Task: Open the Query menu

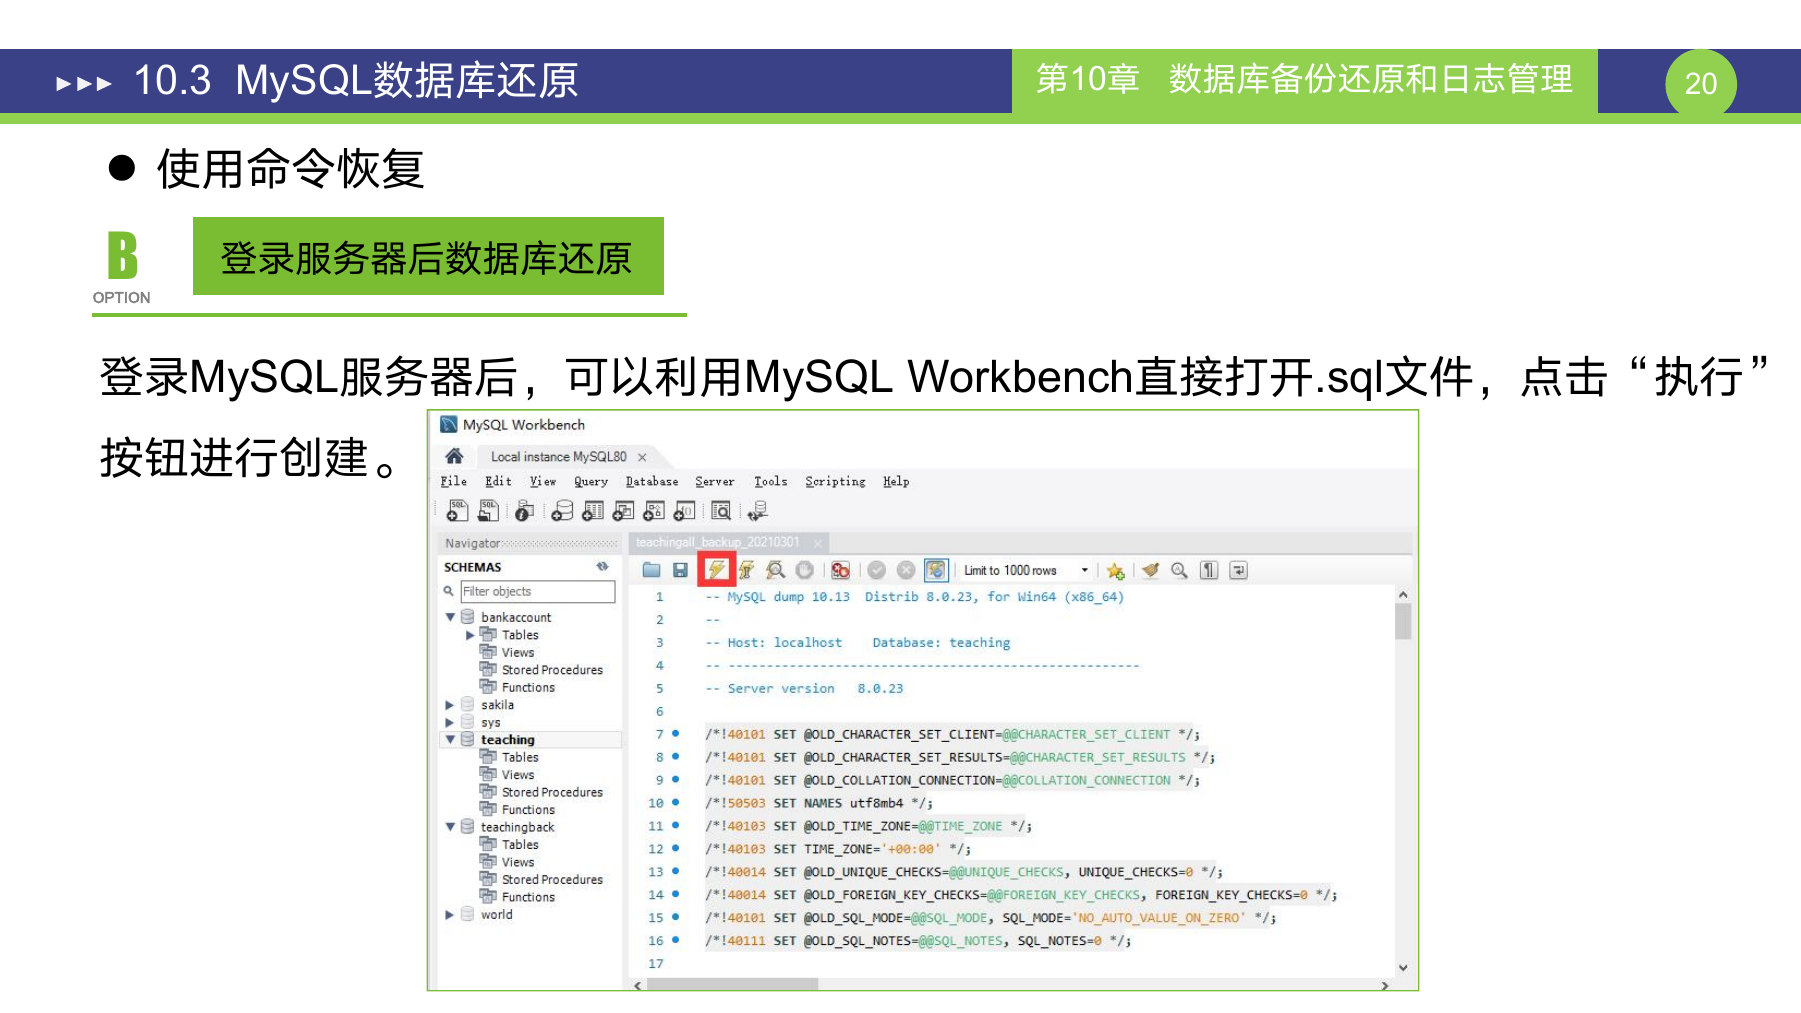Action: (x=591, y=481)
